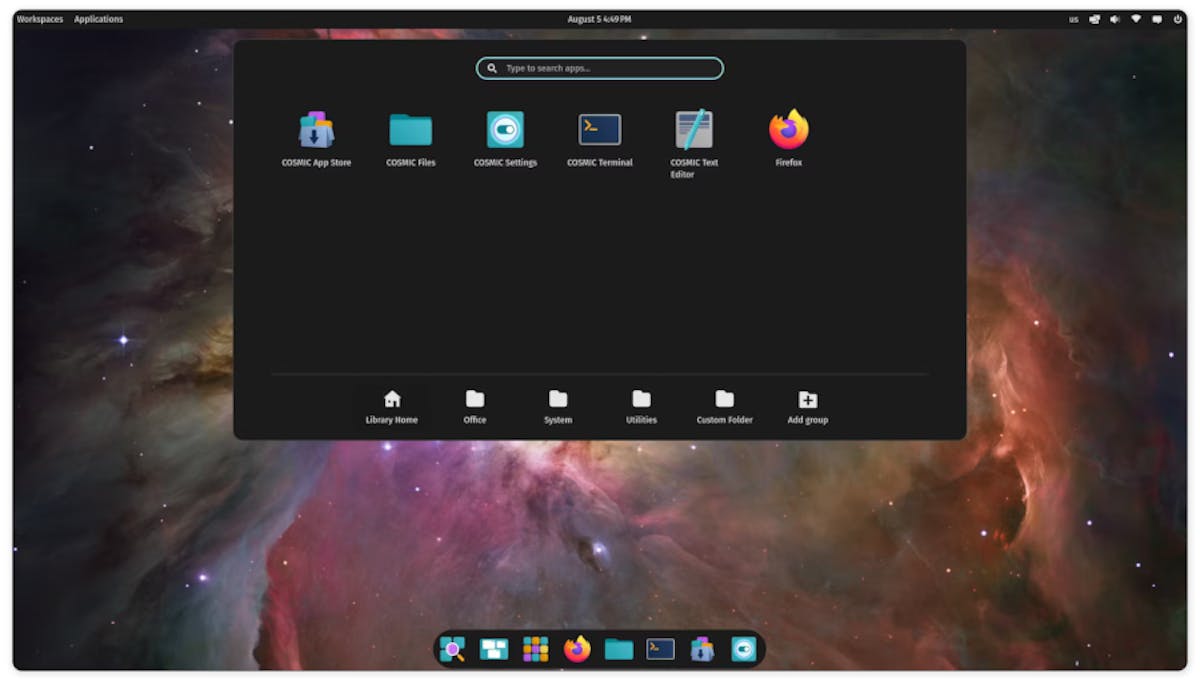This screenshot has height=681, width=1200.
Task: Open the Settings toggle icon in the dock
Action: coord(744,650)
